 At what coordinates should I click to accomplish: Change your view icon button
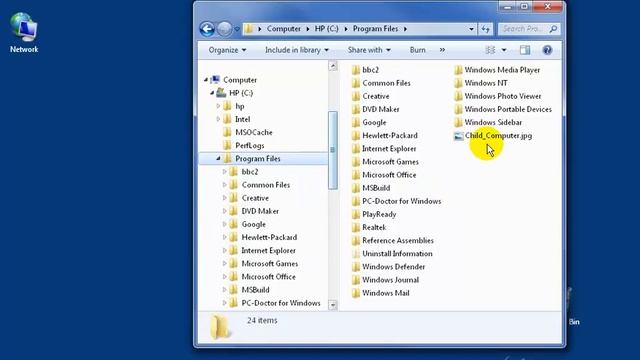pos(490,50)
